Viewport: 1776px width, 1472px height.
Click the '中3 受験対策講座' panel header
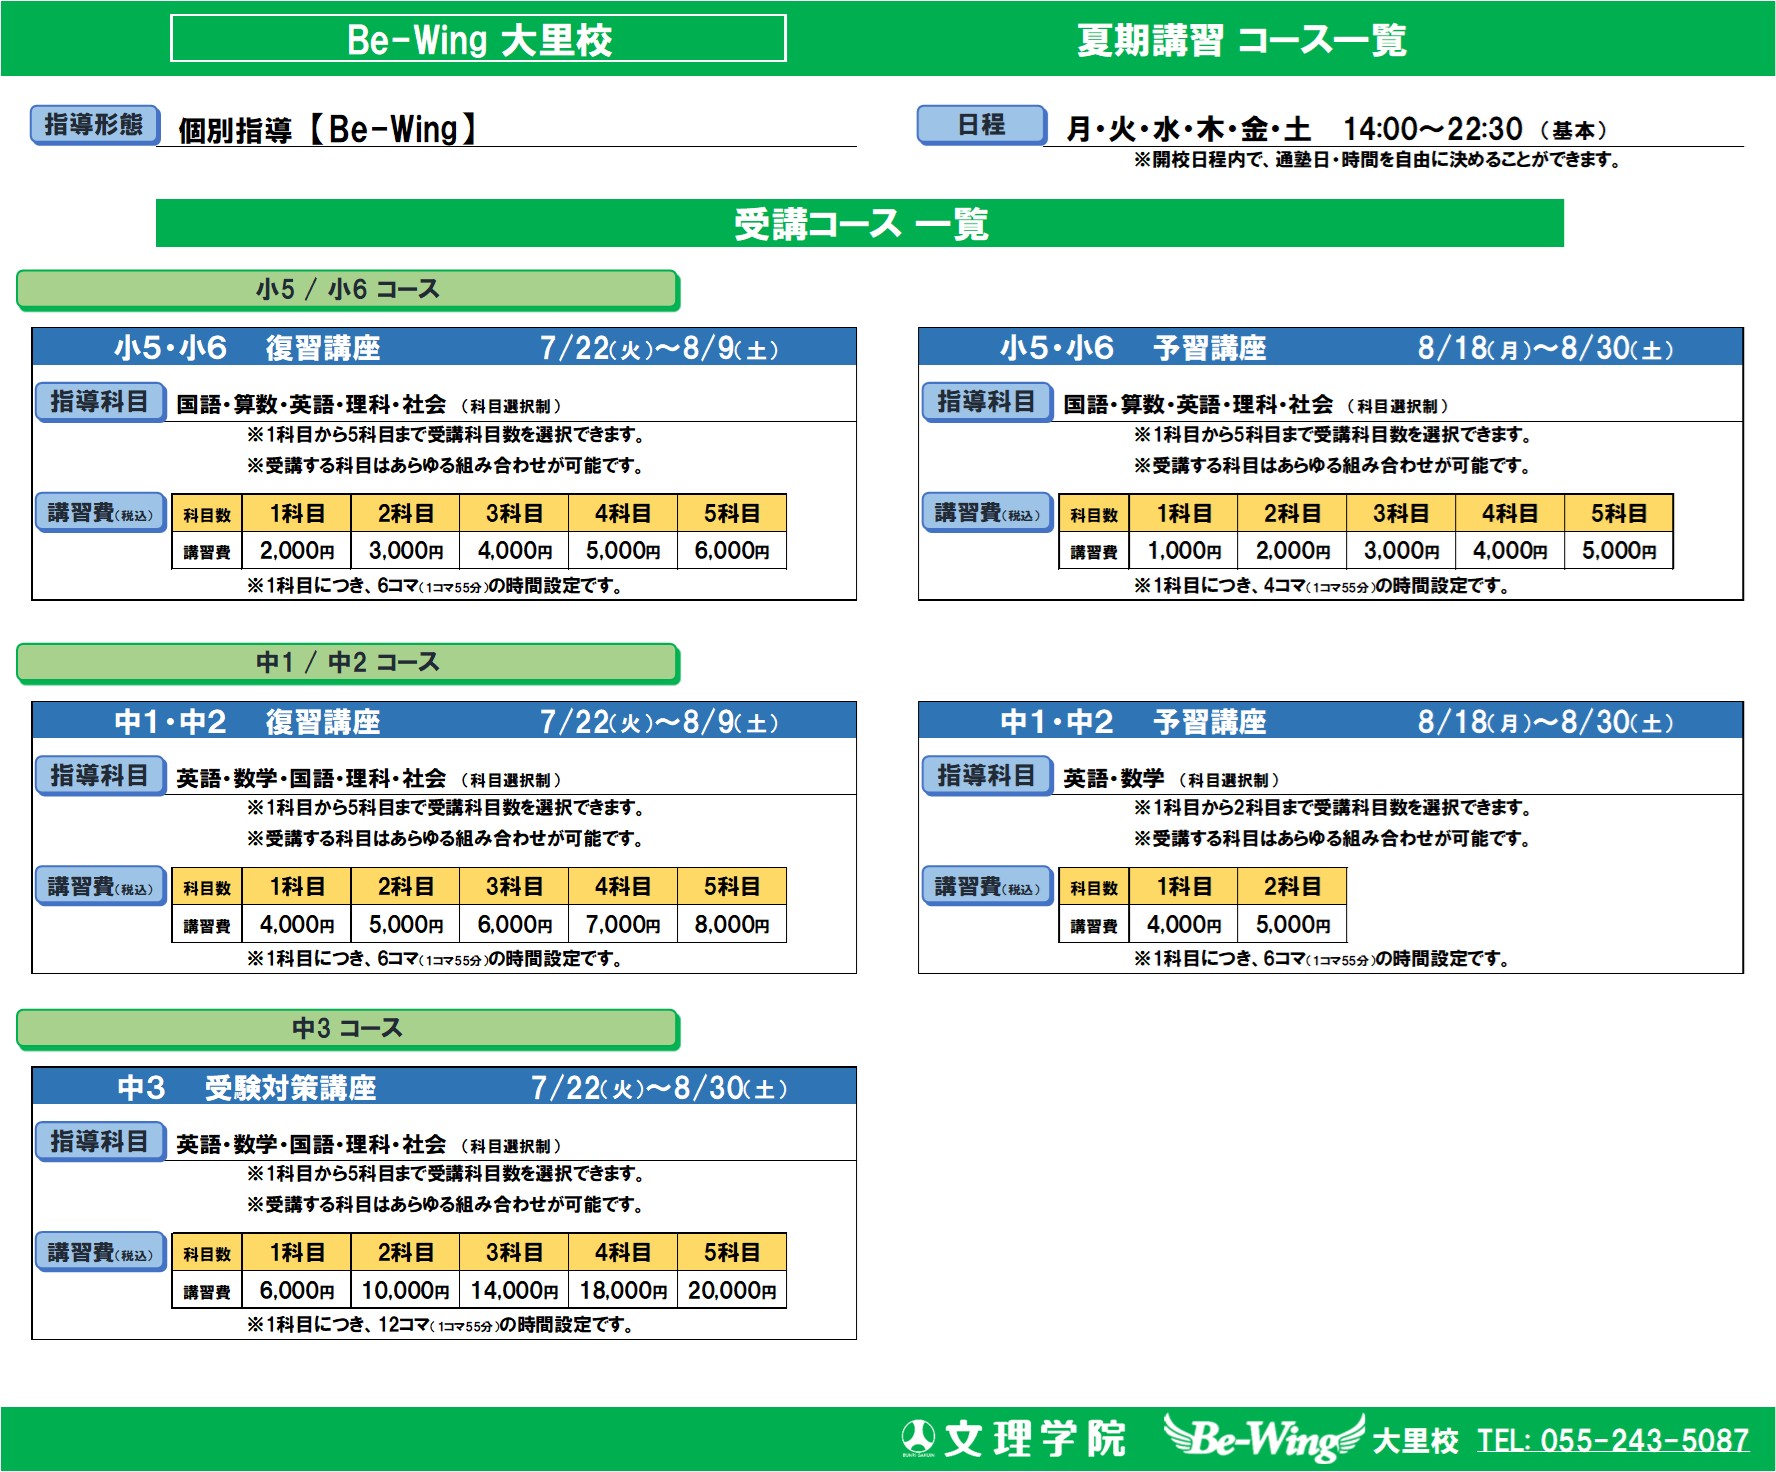(x=444, y=1087)
